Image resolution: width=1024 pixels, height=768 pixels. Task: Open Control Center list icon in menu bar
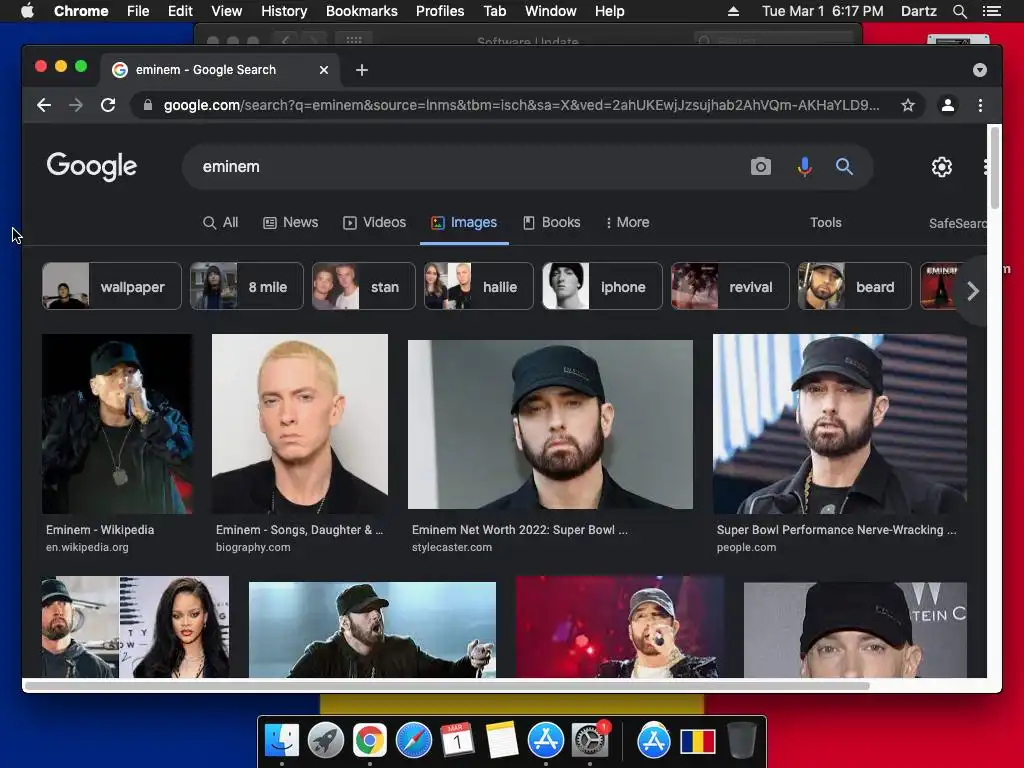(x=991, y=11)
